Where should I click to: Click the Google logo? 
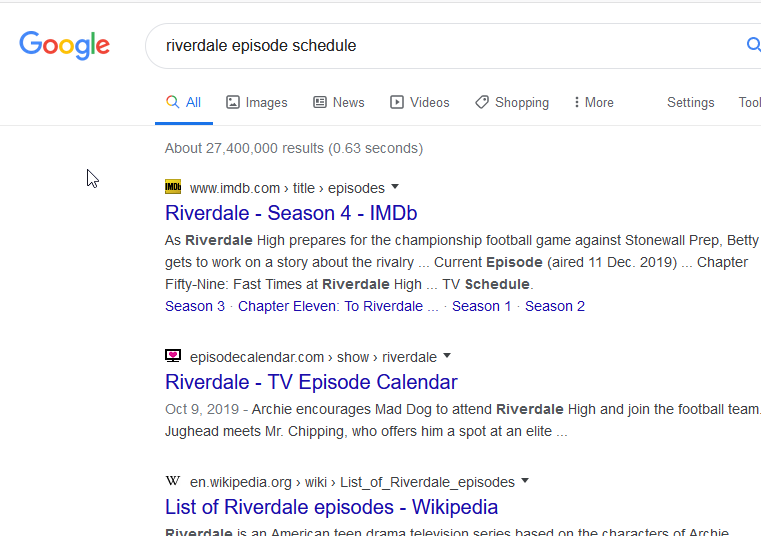pos(65,45)
